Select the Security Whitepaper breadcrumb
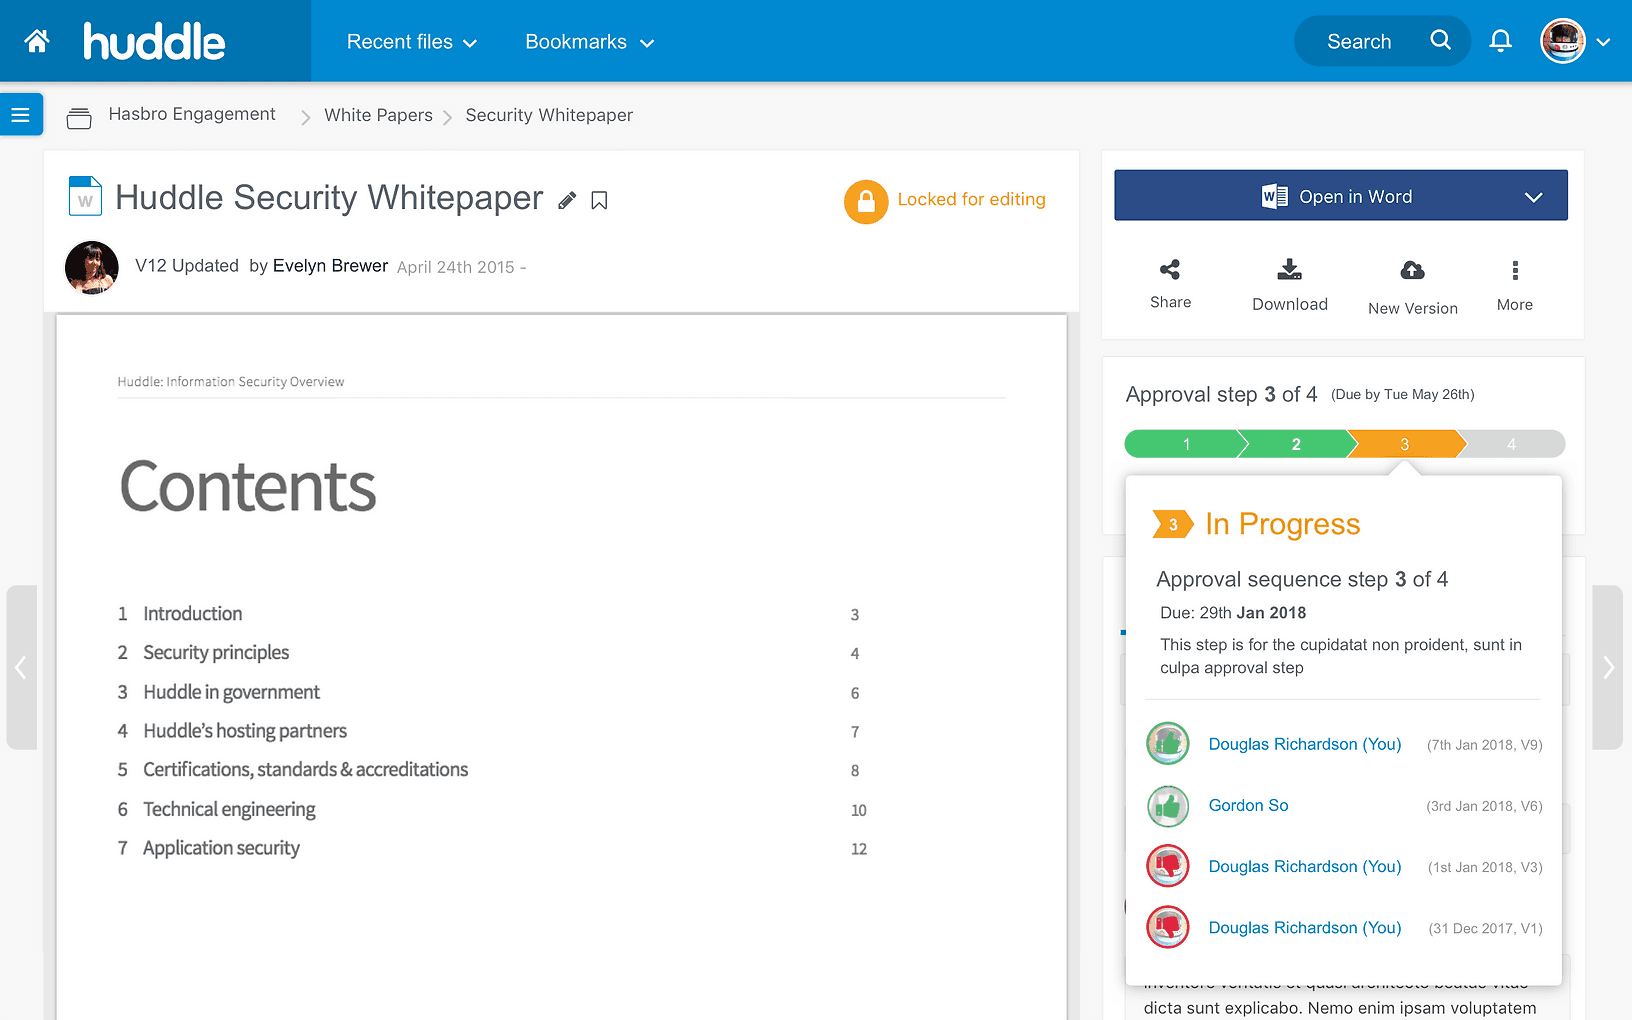The height and width of the screenshot is (1020, 1632). point(549,115)
